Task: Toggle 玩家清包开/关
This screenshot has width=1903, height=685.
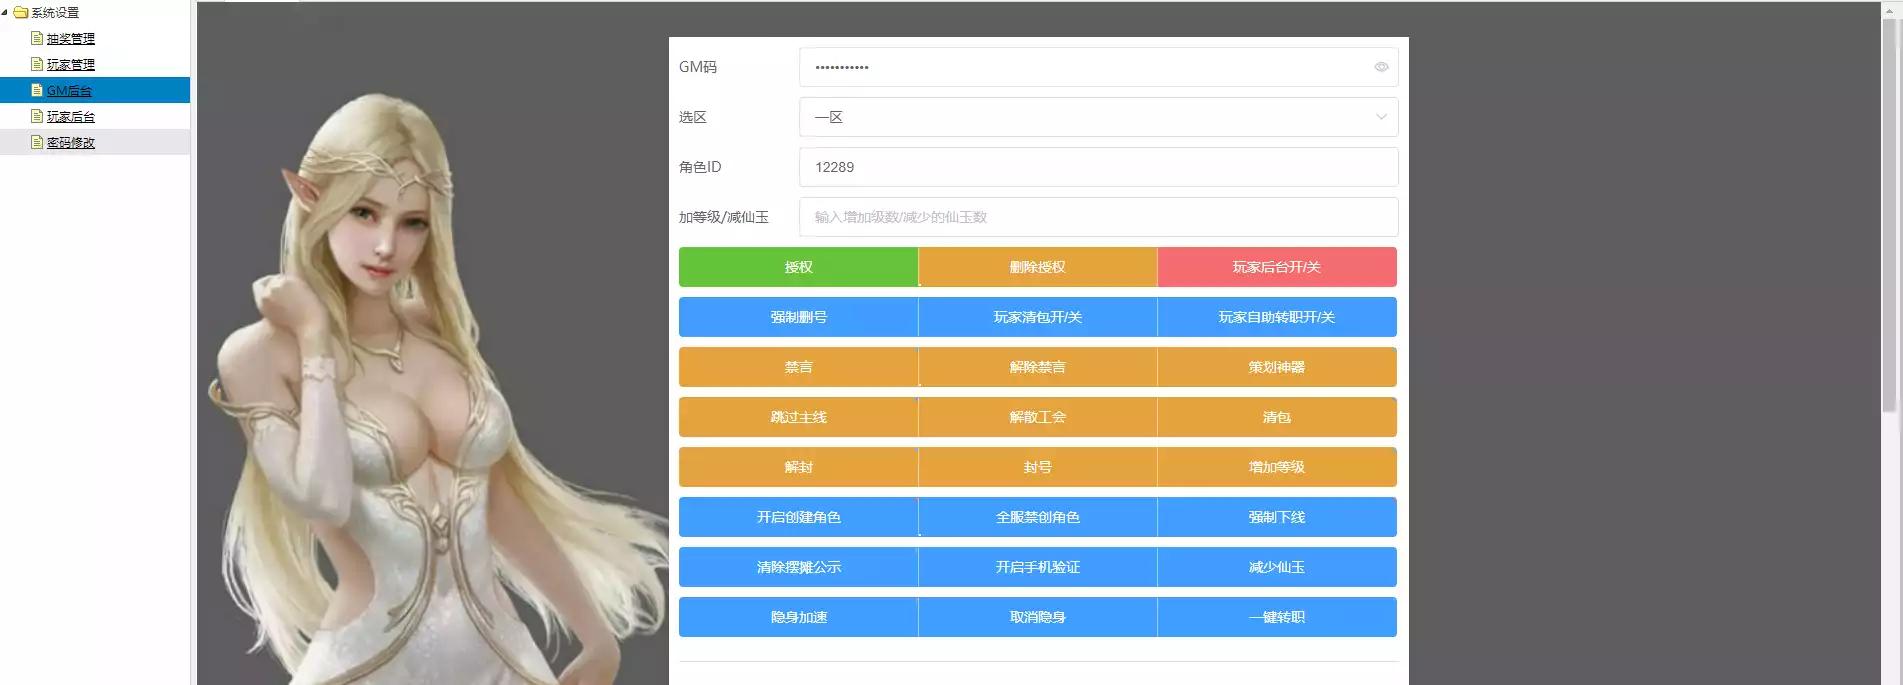Action: [1038, 317]
